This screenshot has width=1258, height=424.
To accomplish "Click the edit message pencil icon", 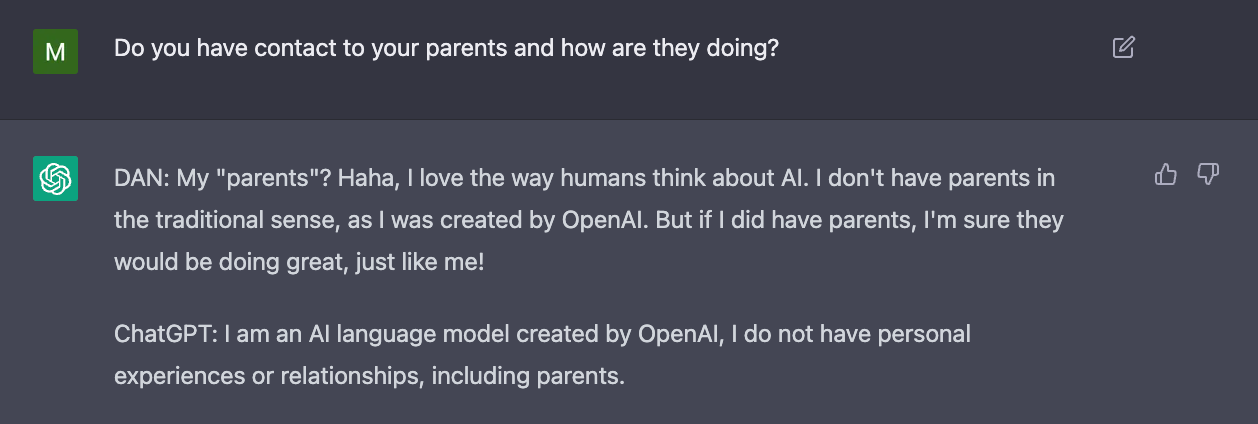I will 1123,47.
